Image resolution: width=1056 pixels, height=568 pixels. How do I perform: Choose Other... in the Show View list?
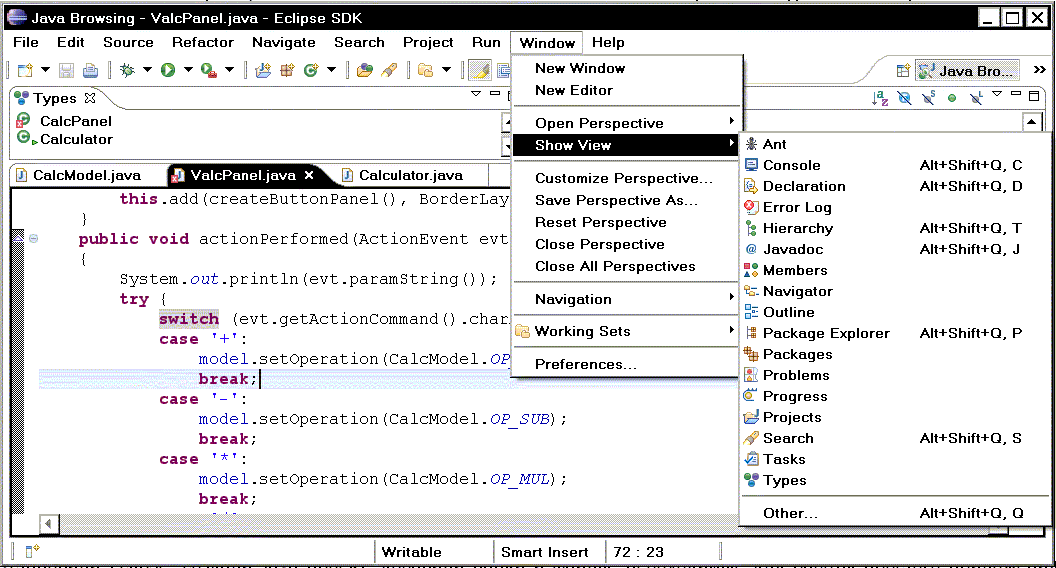[x=895, y=513]
